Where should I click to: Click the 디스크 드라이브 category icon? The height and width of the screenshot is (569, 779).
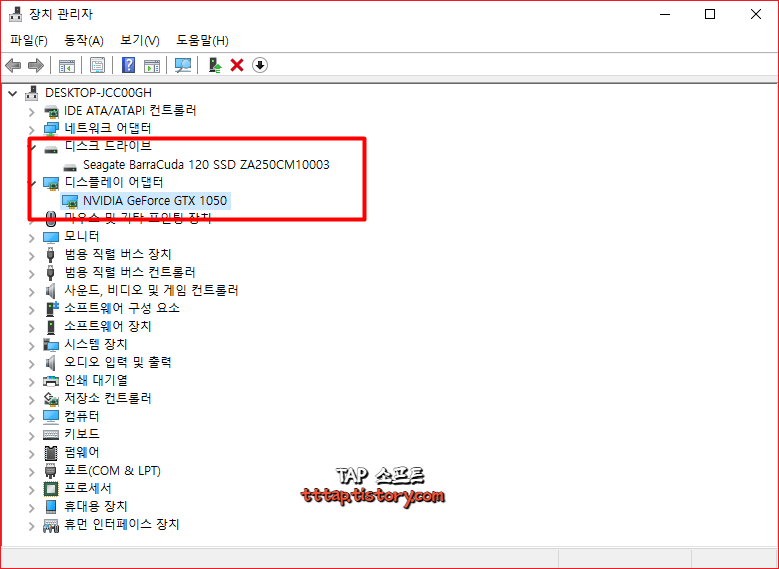[x=51, y=149]
